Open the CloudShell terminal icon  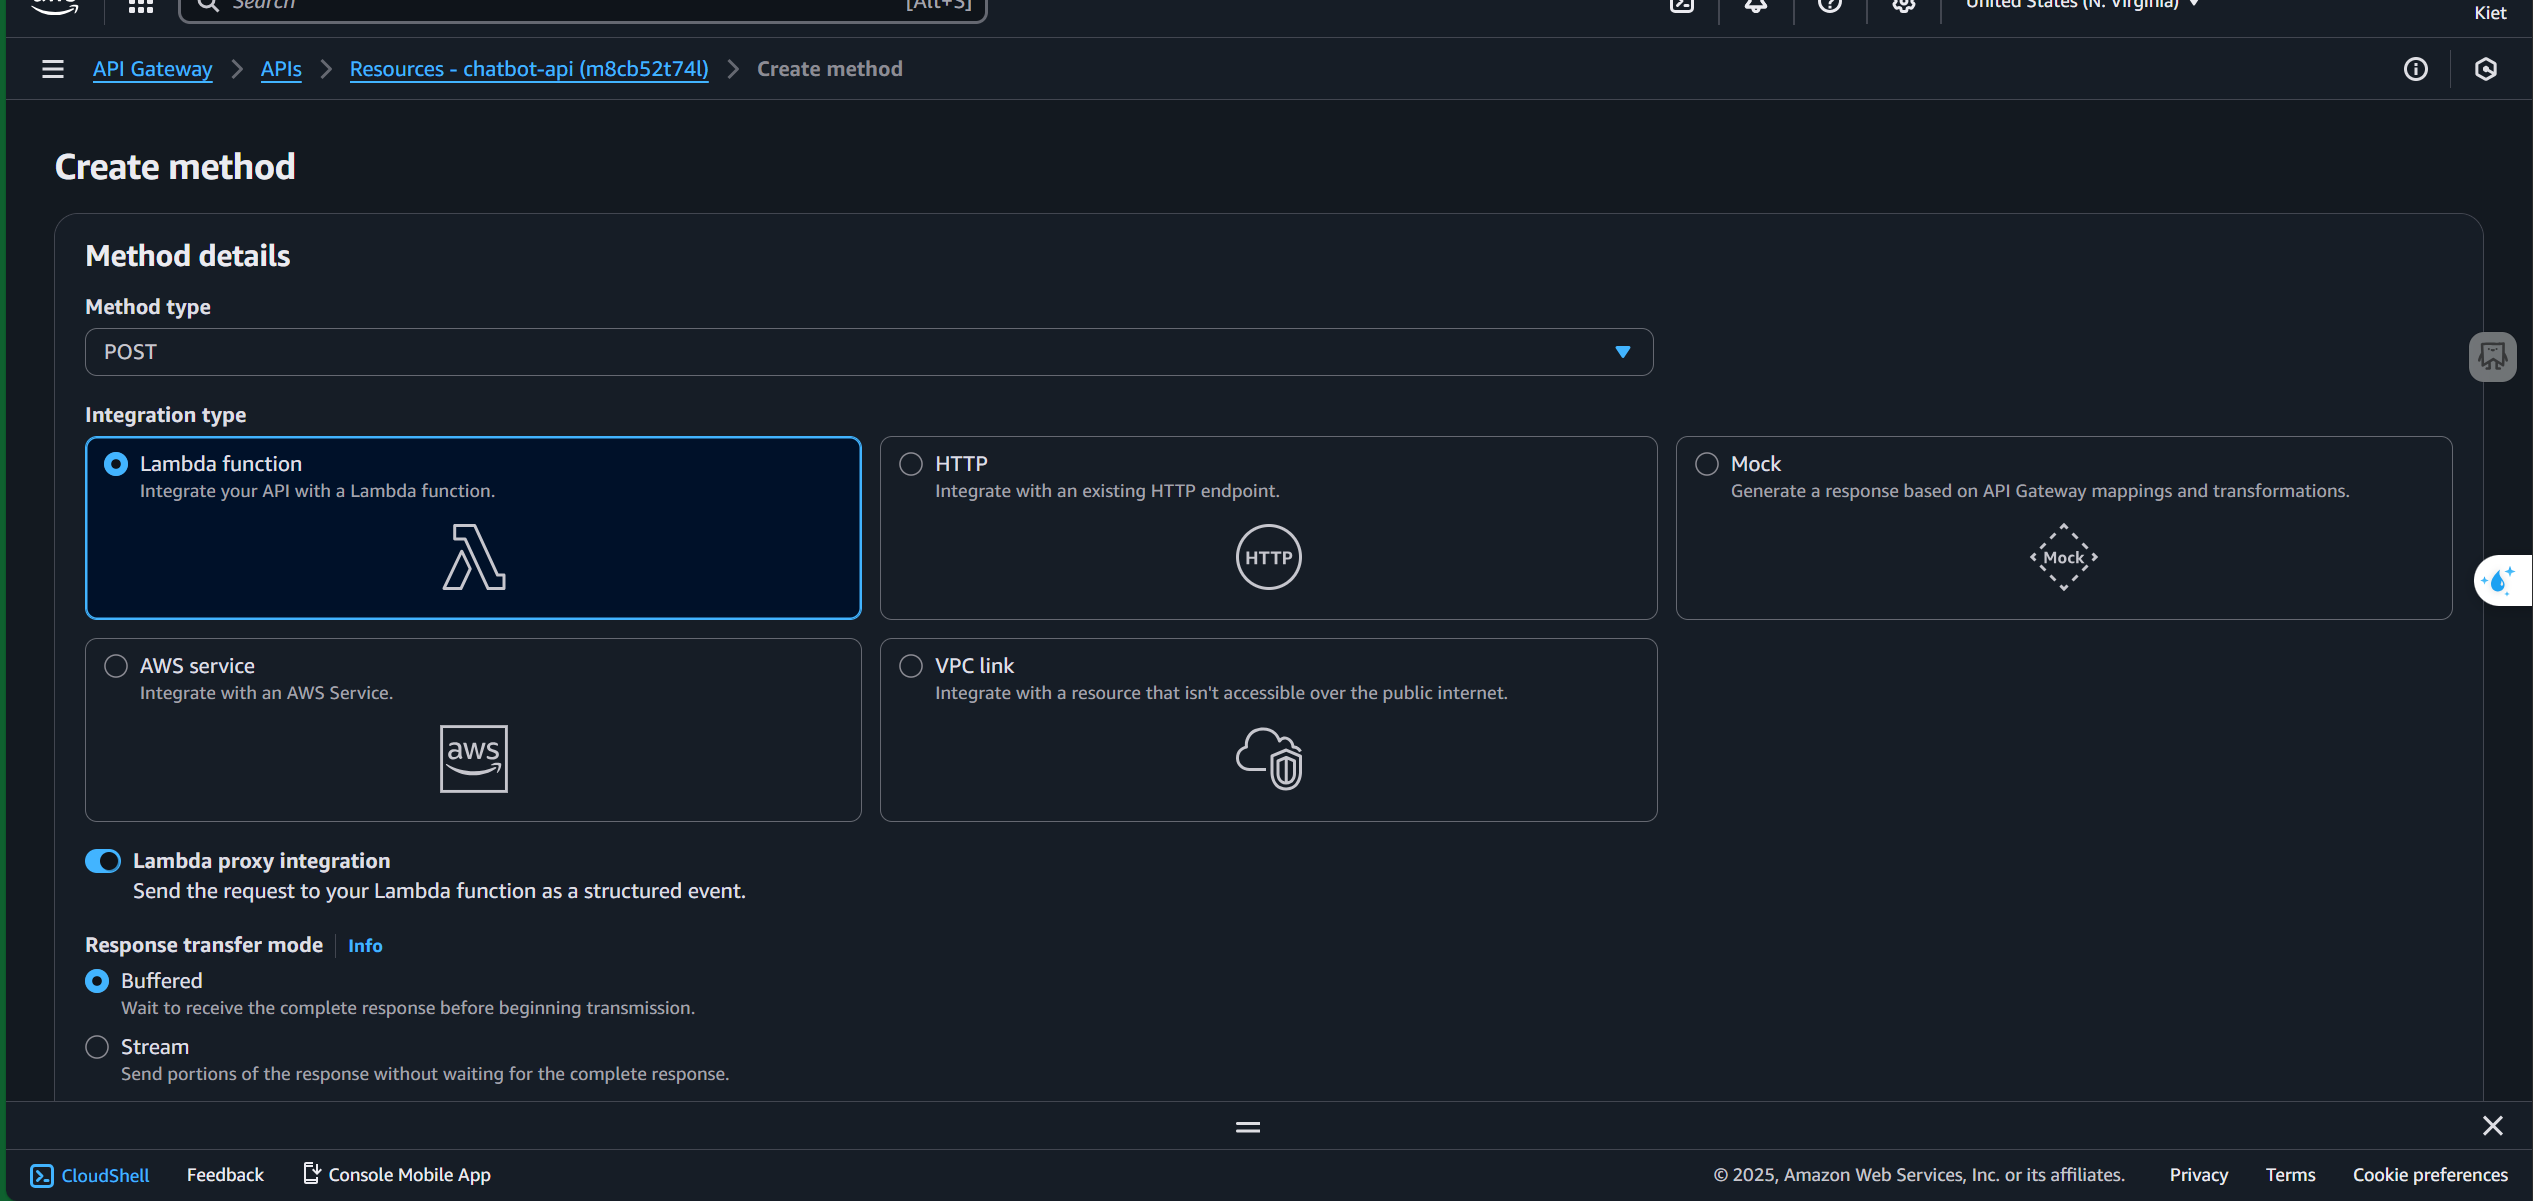click(x=1682, y=5)
